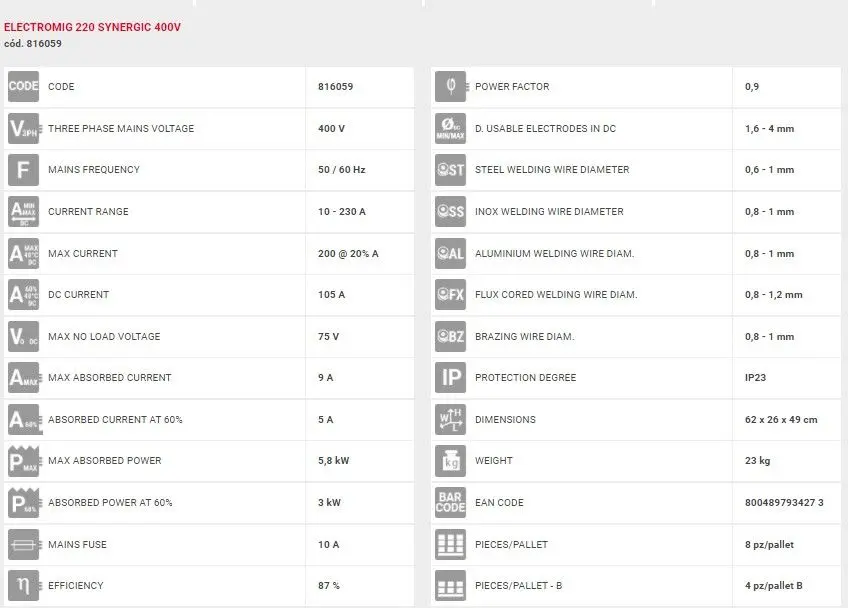This screenshot has width=848, height=608.
Task: Click the ELECTROMIG 220 SYNERGIC 400V title
Action: [93, 27]
